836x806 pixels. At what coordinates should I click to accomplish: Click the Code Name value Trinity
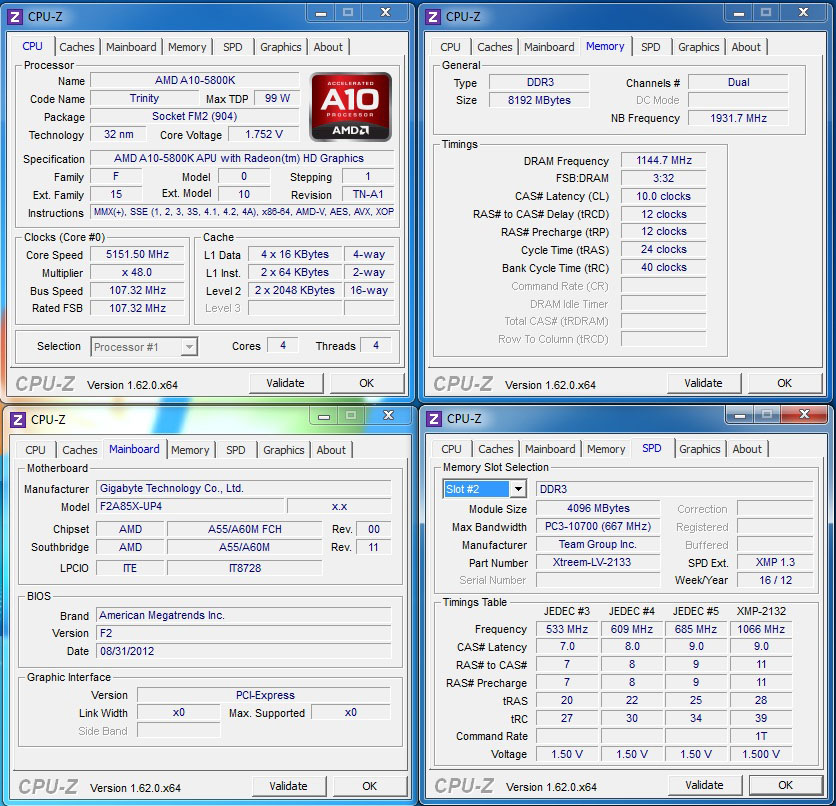[144, 98]
